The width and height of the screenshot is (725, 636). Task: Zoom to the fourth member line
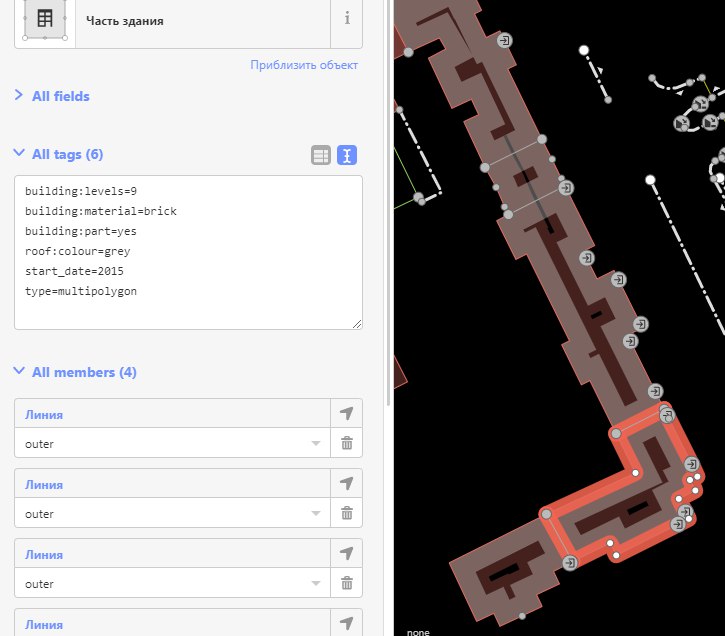[x=347, y=623]
